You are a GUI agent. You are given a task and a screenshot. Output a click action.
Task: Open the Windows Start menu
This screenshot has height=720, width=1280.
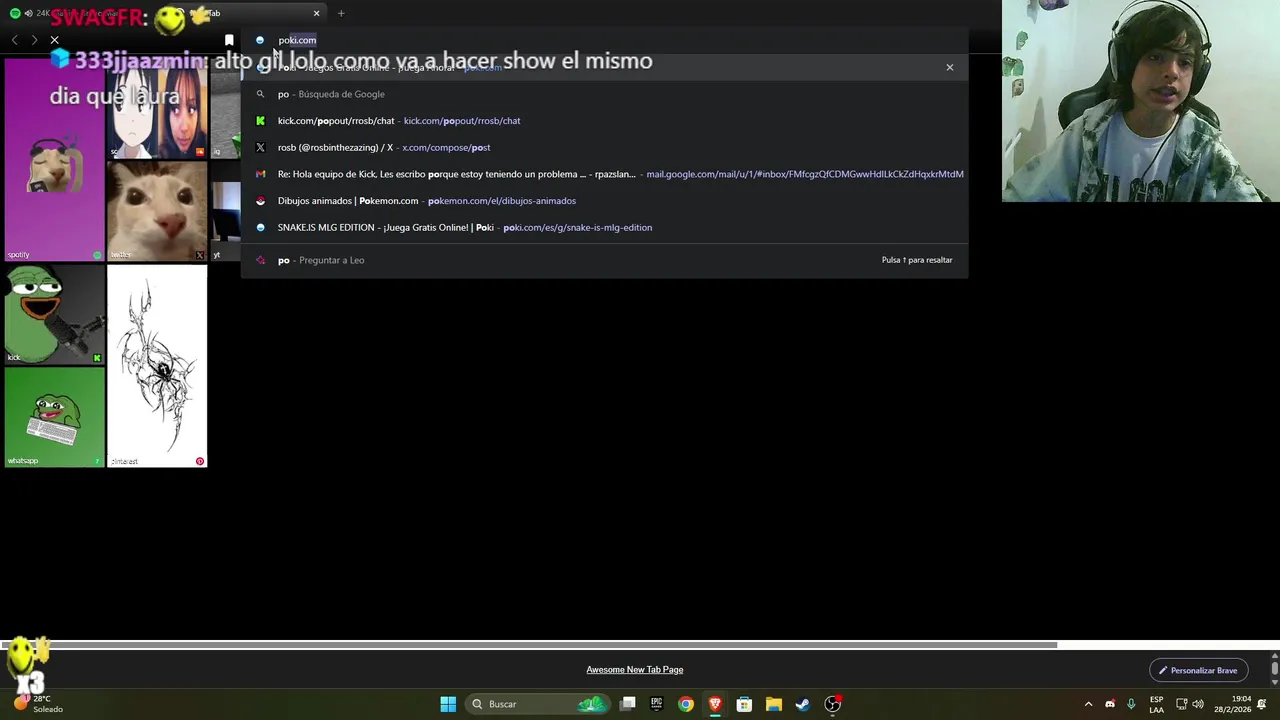448,704
